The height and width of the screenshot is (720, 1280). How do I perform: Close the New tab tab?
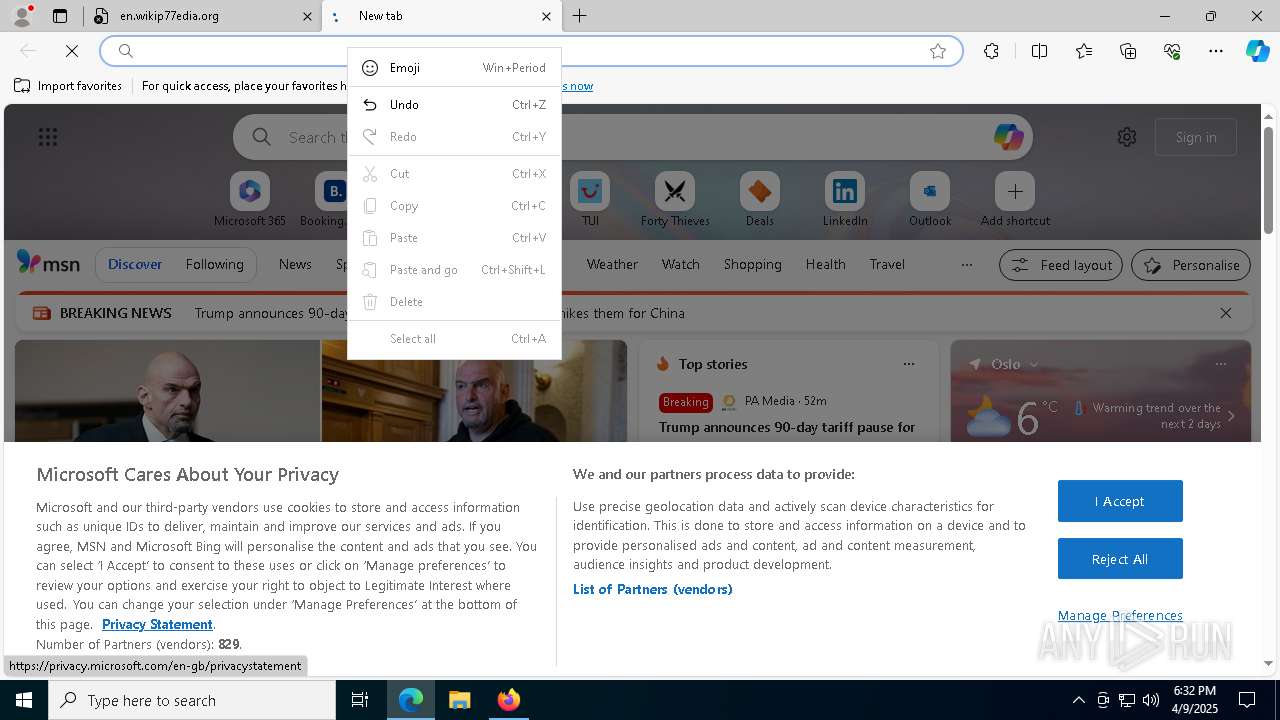(546, 16)
